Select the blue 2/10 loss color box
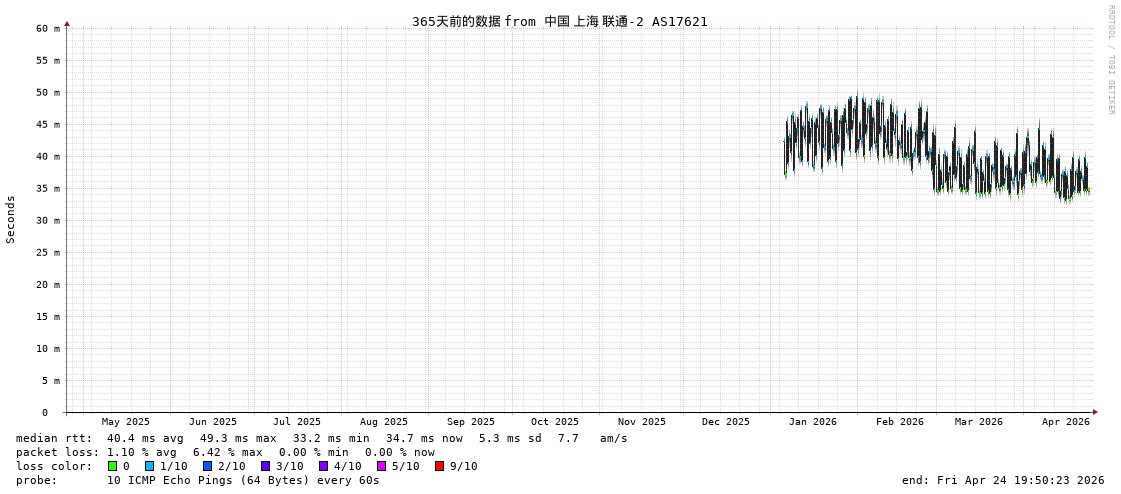The image size is (1121, 494). point(207,466)
